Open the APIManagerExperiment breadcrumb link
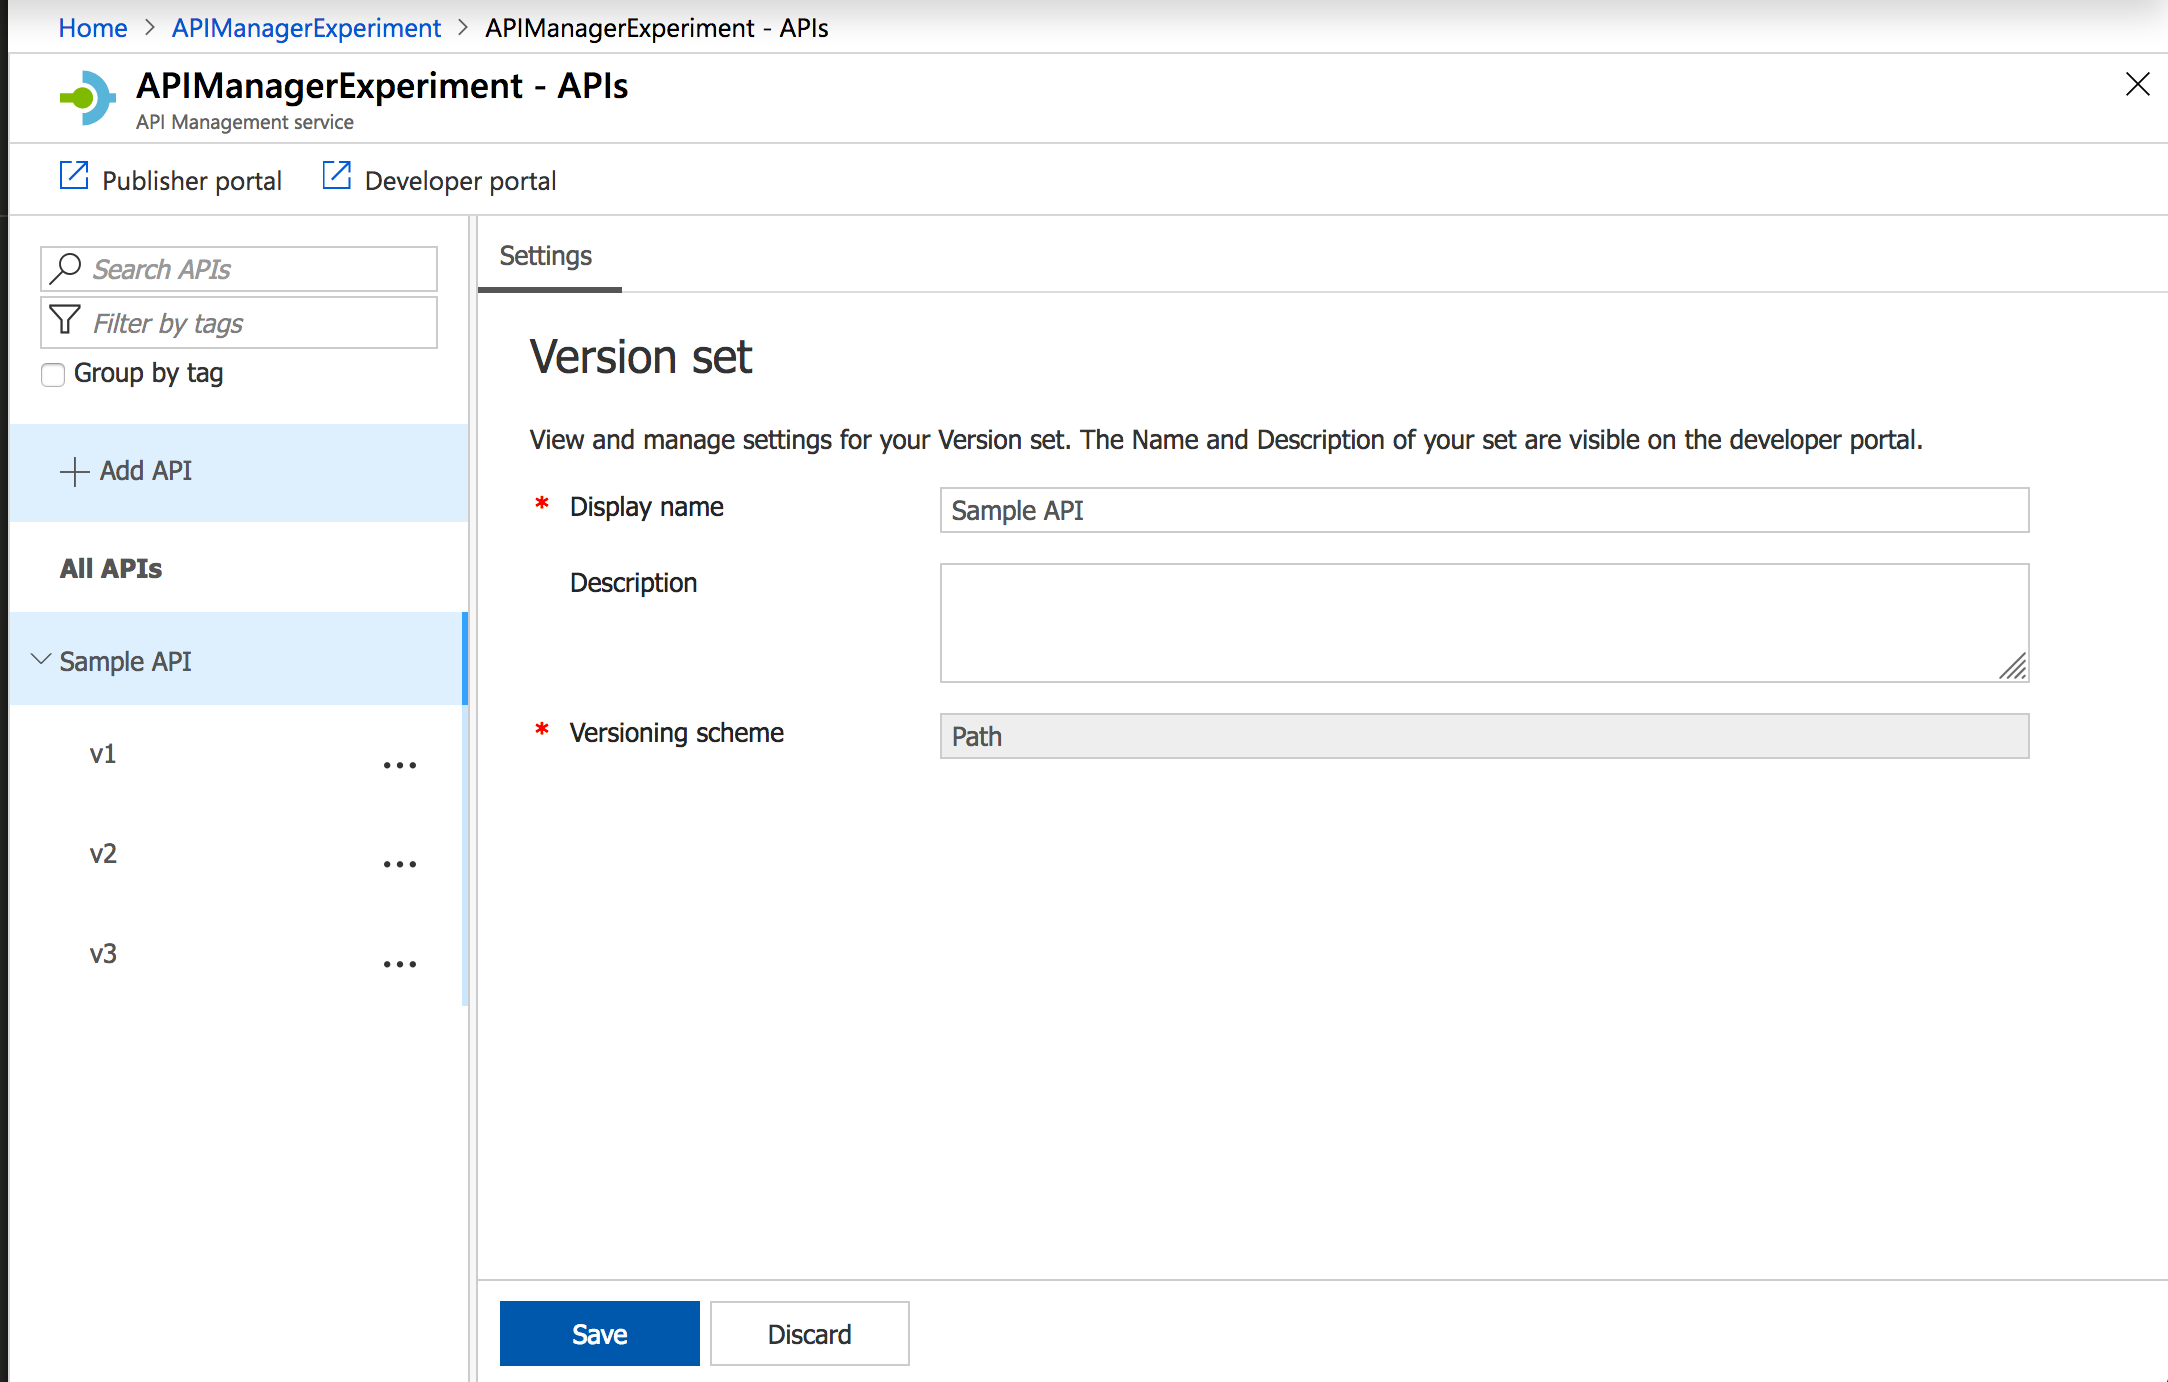 coord(306,28)
